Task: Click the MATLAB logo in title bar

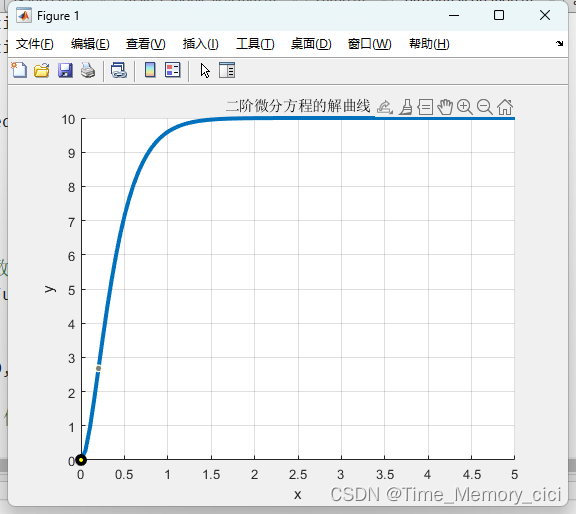Action: pos(24,16)
